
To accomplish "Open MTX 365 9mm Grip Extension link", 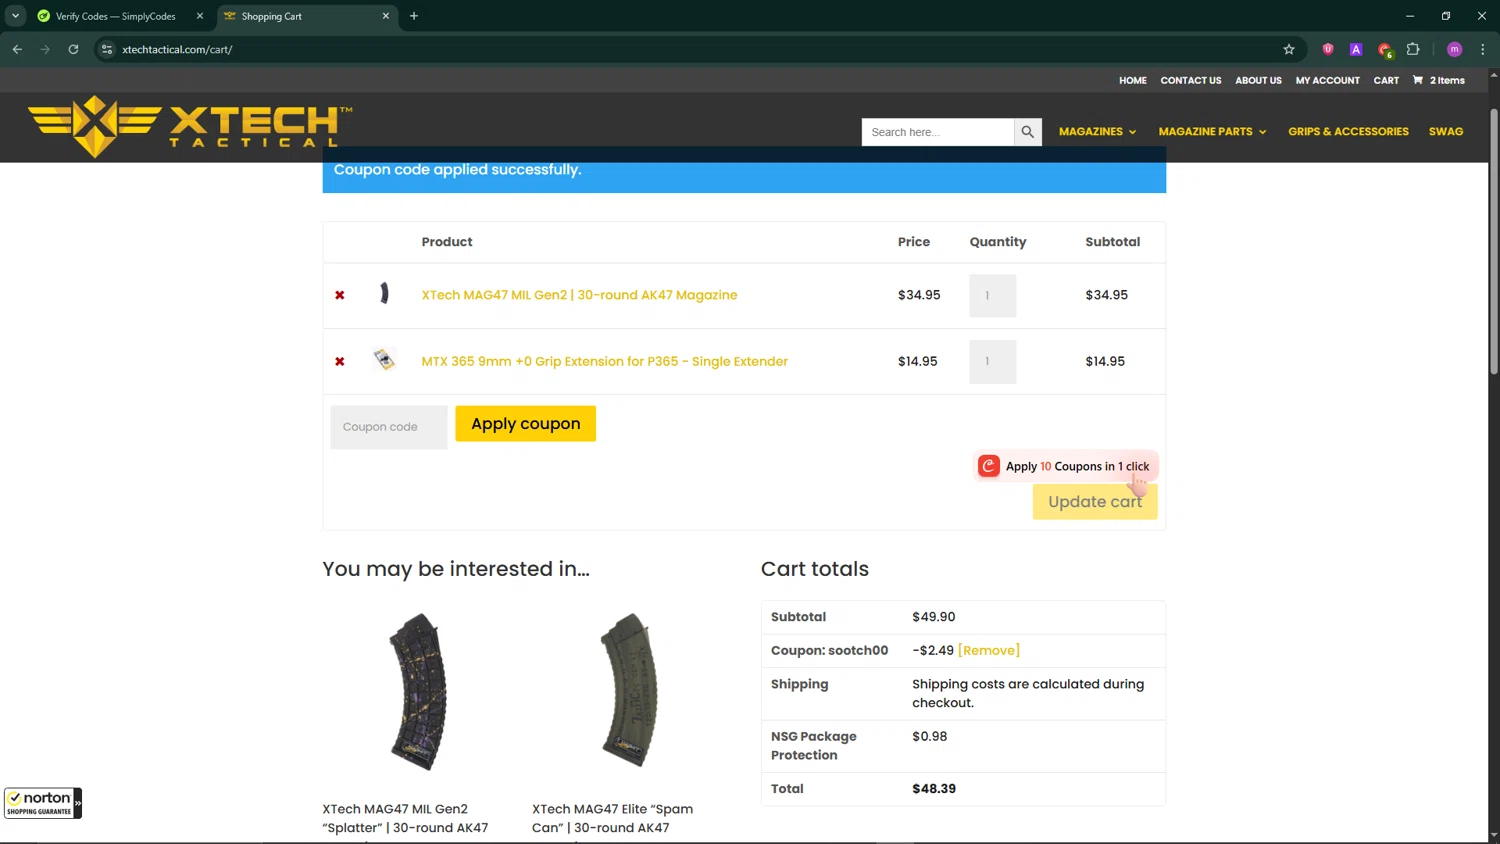I will tap(604, 361).
